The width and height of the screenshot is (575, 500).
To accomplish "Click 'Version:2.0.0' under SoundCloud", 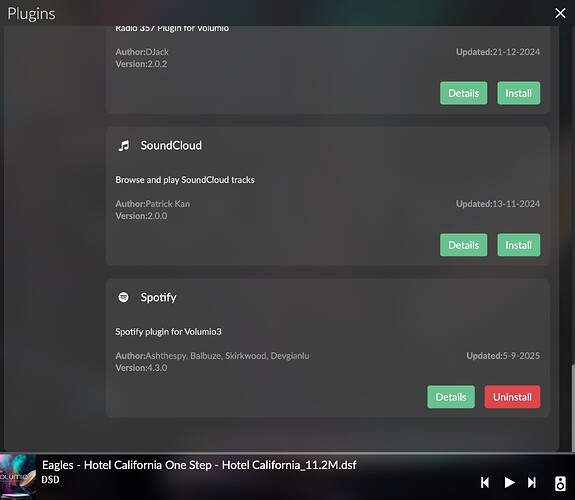I will pos(141,216).
